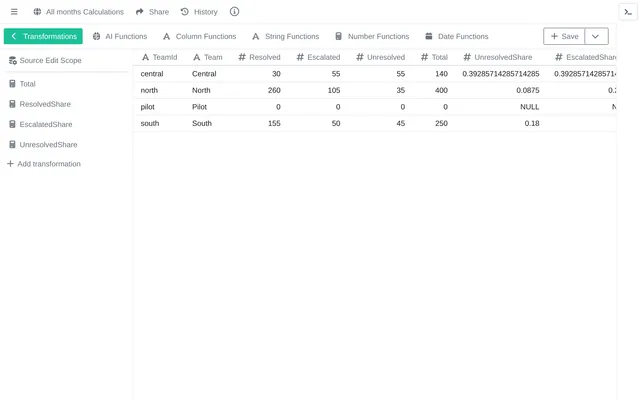Click the Save button
The height and width of the screenshot is (400, 640).
click(564, 36)
